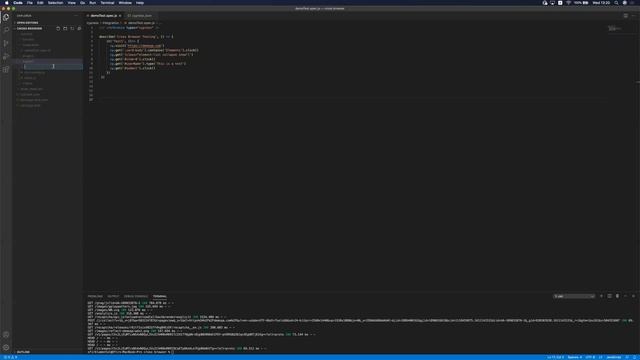Collapse the integration folder

click(x=31, y=45)
